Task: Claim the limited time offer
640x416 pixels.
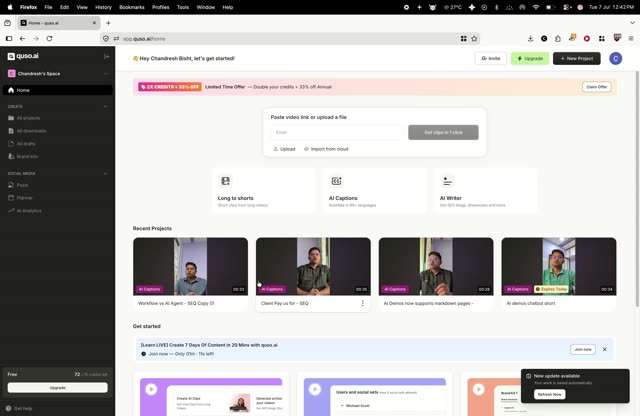Action: pyautogui.click(x=597, y=87)
